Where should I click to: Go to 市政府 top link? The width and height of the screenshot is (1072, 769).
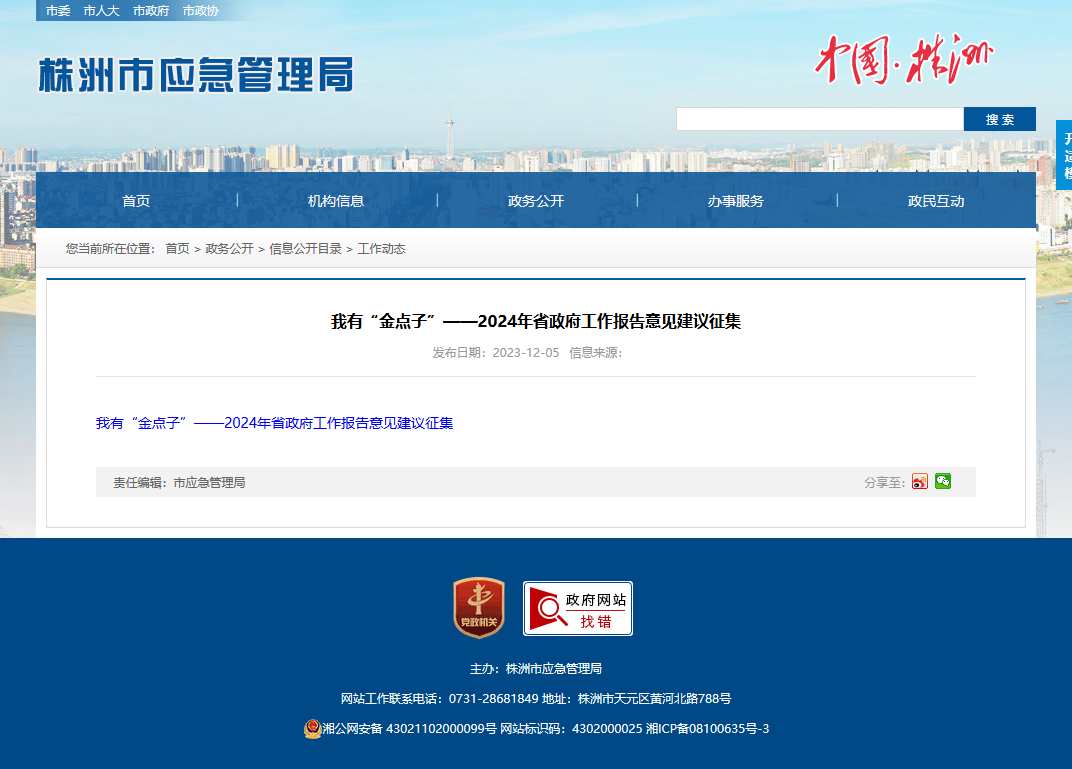(151, 11)
